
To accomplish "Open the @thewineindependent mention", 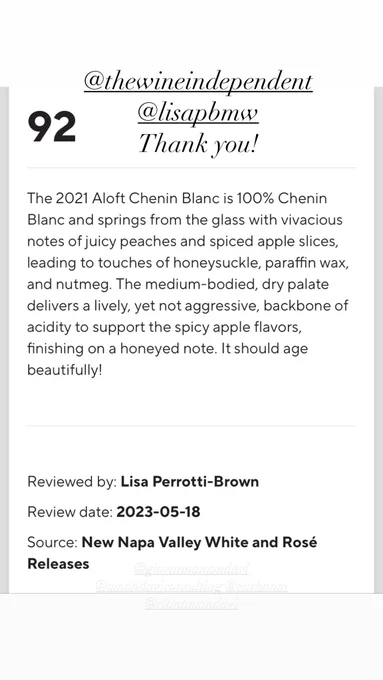I will pyautogui.click(x=198, y=82).
